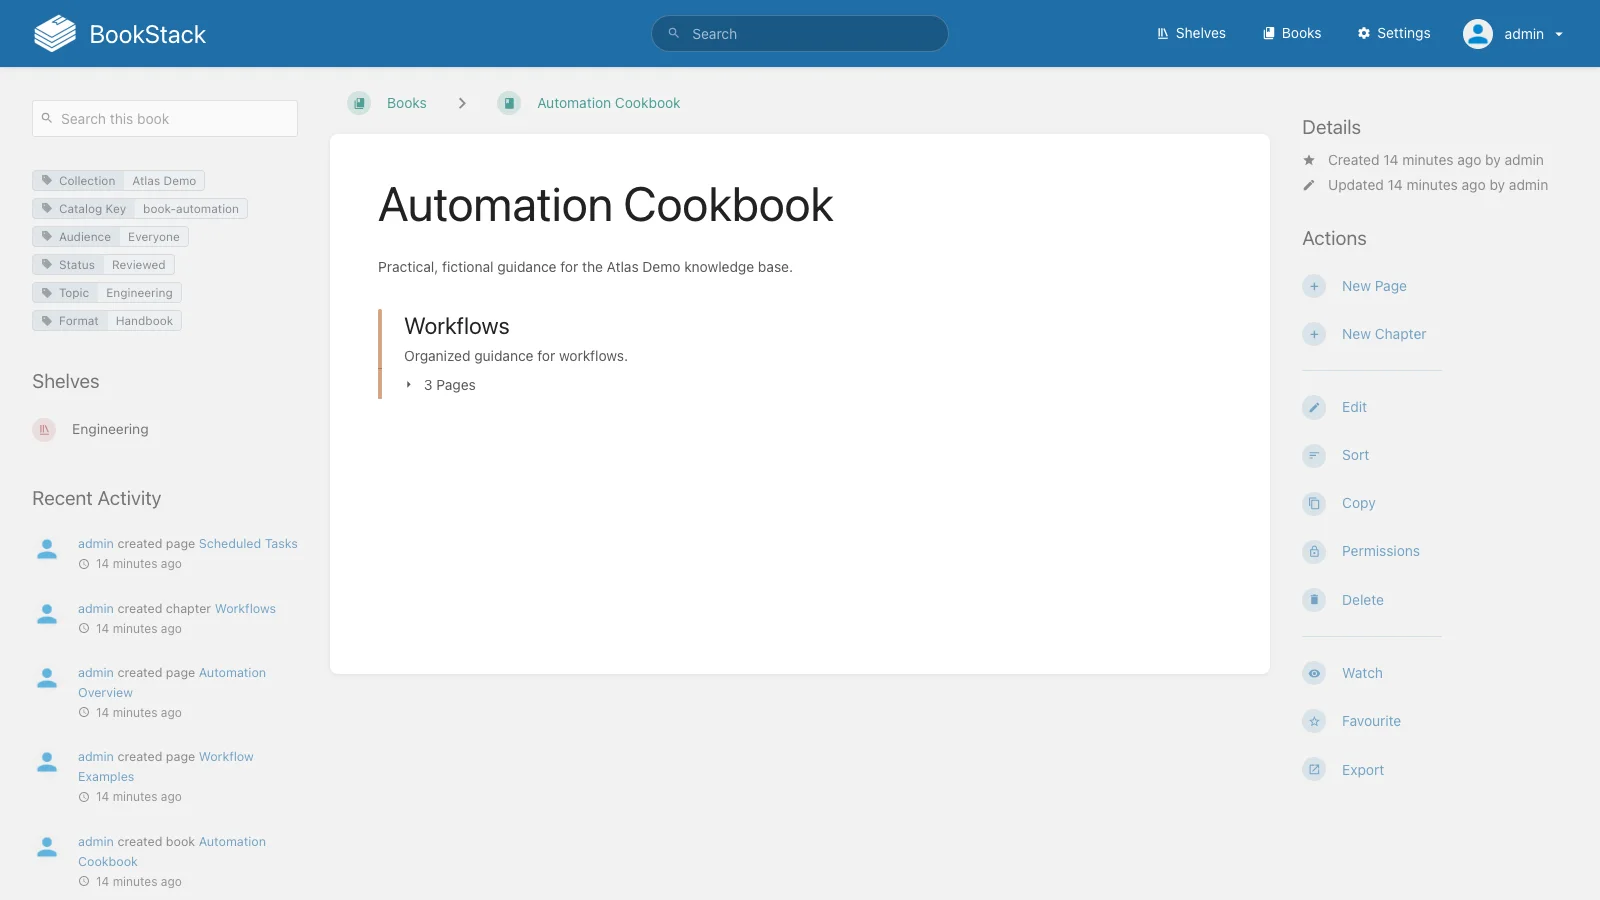
Task: Click the Favourite action link
Action: pyautogui.click(x=1371, y=721)
